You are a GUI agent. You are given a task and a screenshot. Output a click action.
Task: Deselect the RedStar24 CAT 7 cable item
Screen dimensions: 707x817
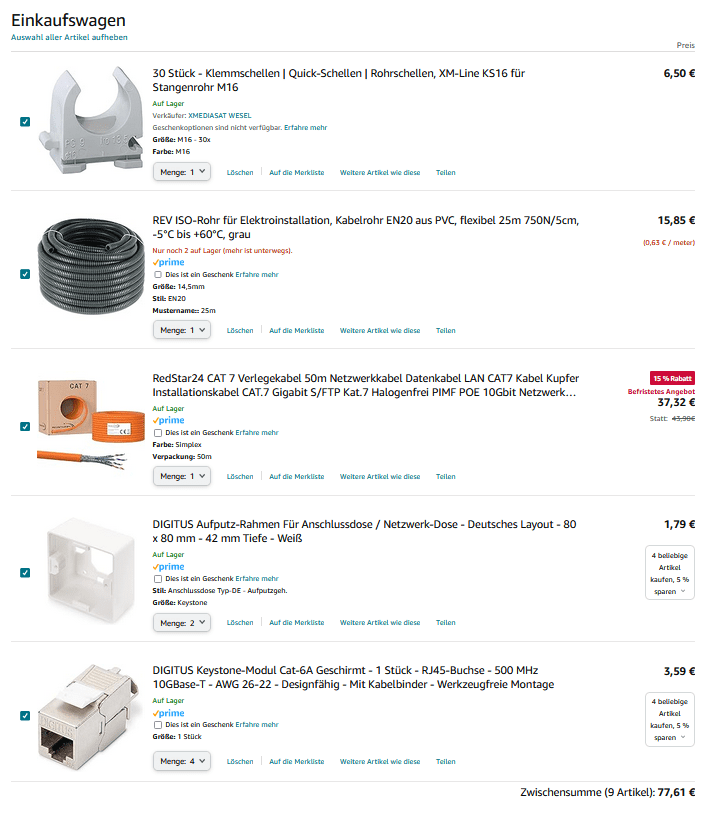coord(25,426)
